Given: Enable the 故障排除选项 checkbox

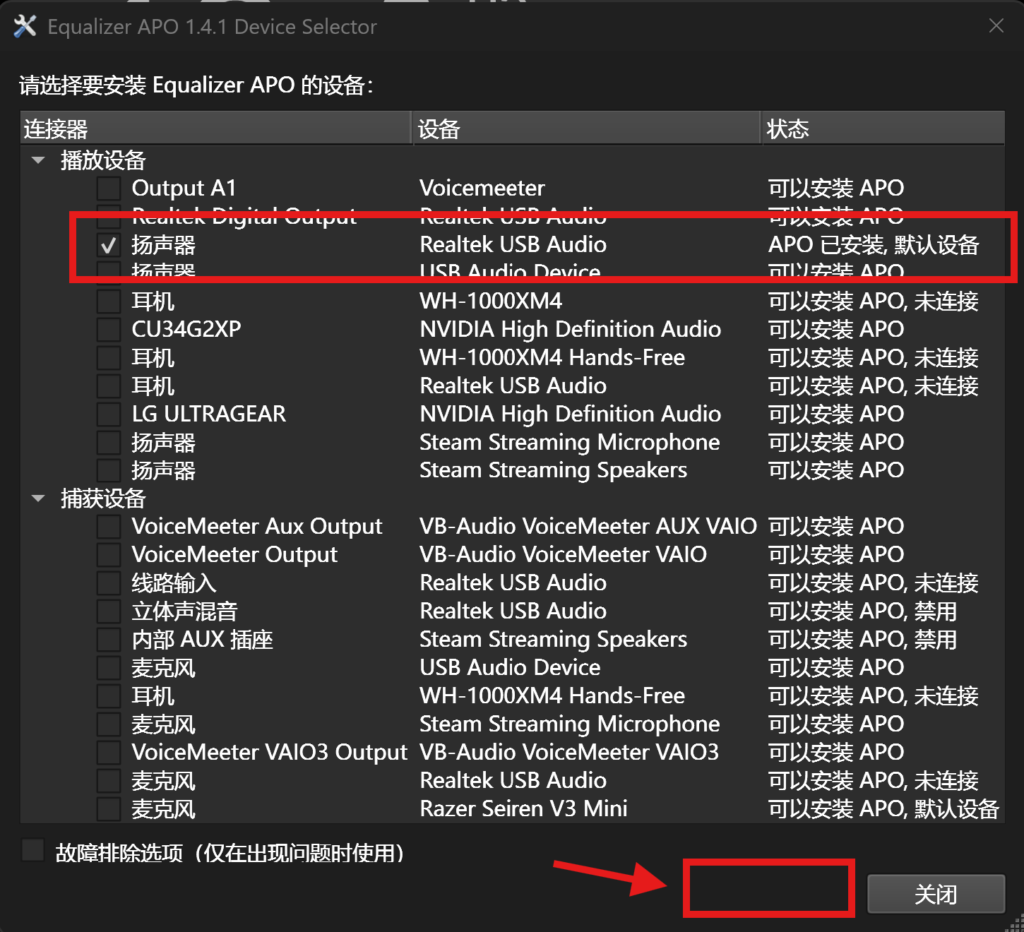Looking at the screenshot, I should pos(33,851).
